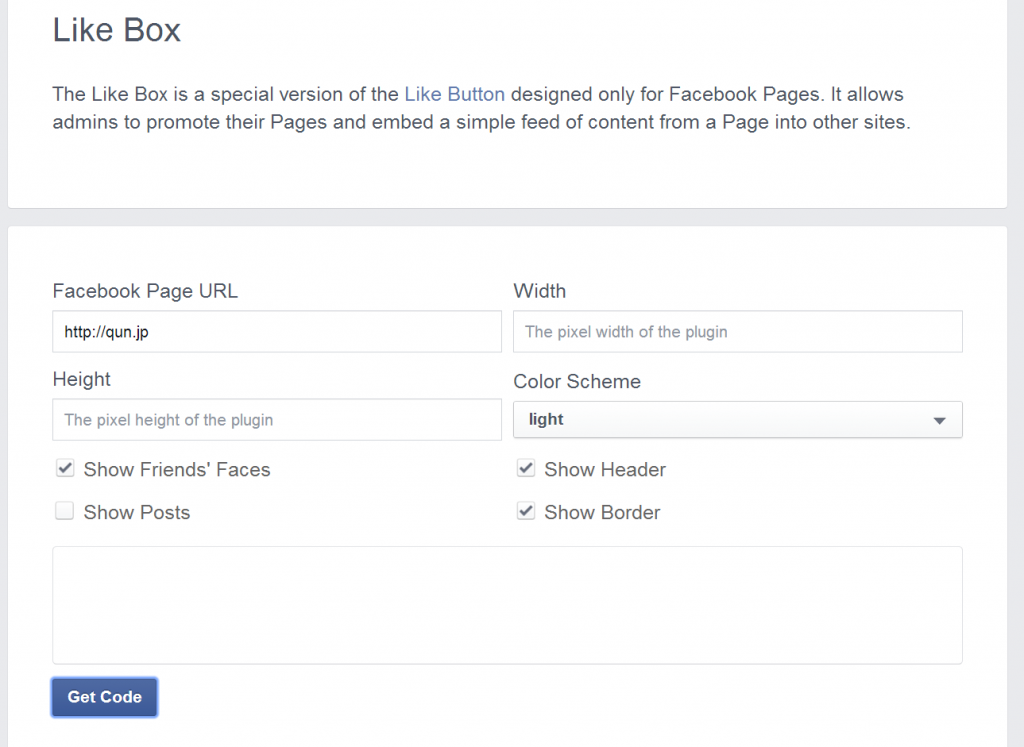Click the Color Scheme dropdown arrow
This screenshot has height=747, width=1024.
pos(939,421)
